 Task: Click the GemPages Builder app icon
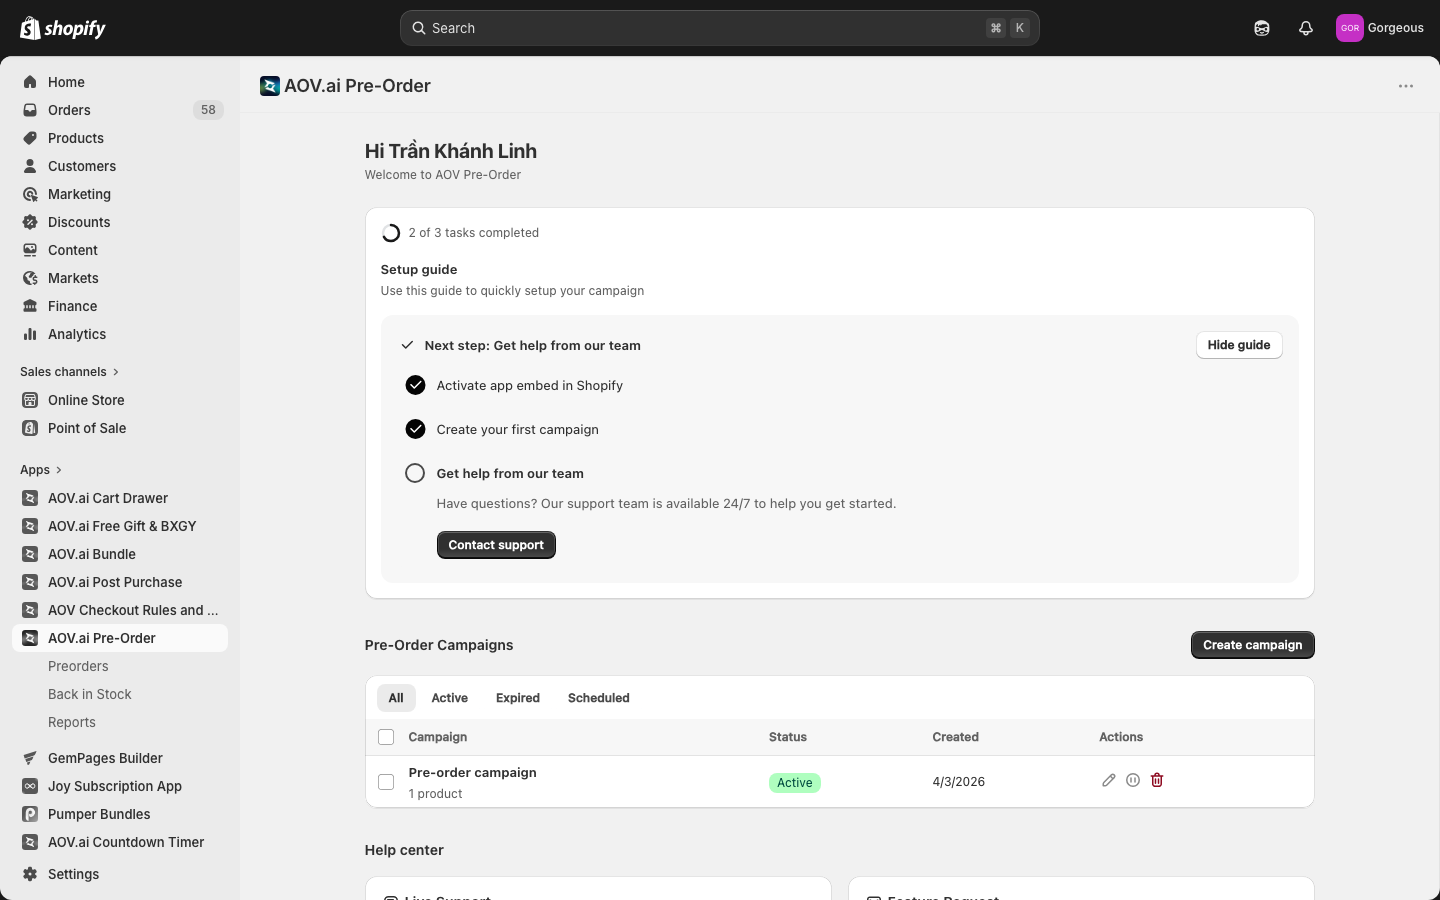coord(30,758)
